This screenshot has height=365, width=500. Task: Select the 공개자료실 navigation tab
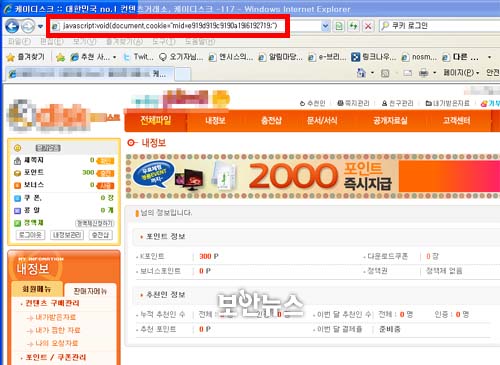point(390,120)
